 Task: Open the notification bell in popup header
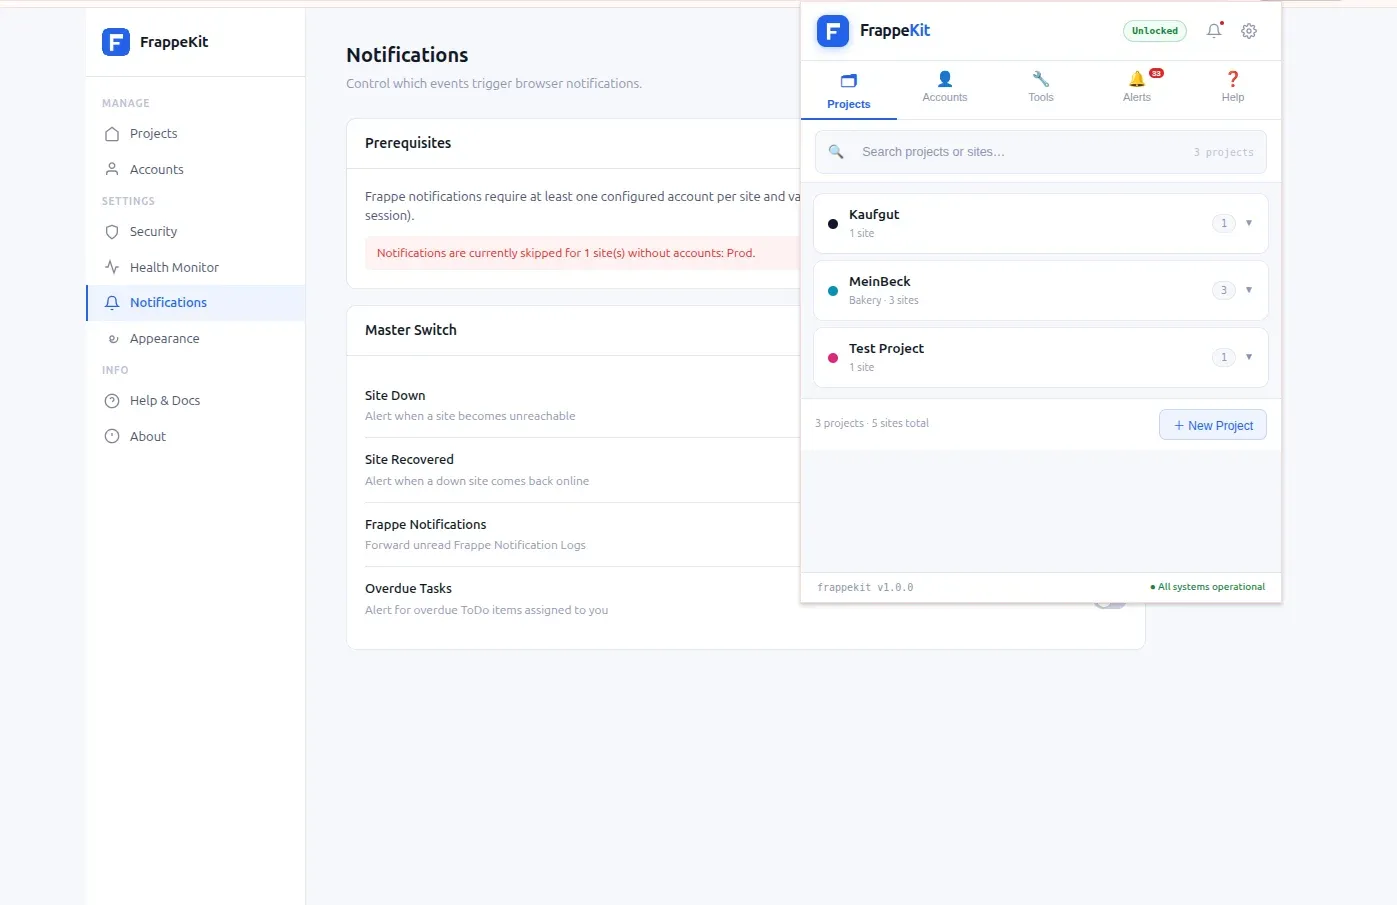(x=1214, y=31)
